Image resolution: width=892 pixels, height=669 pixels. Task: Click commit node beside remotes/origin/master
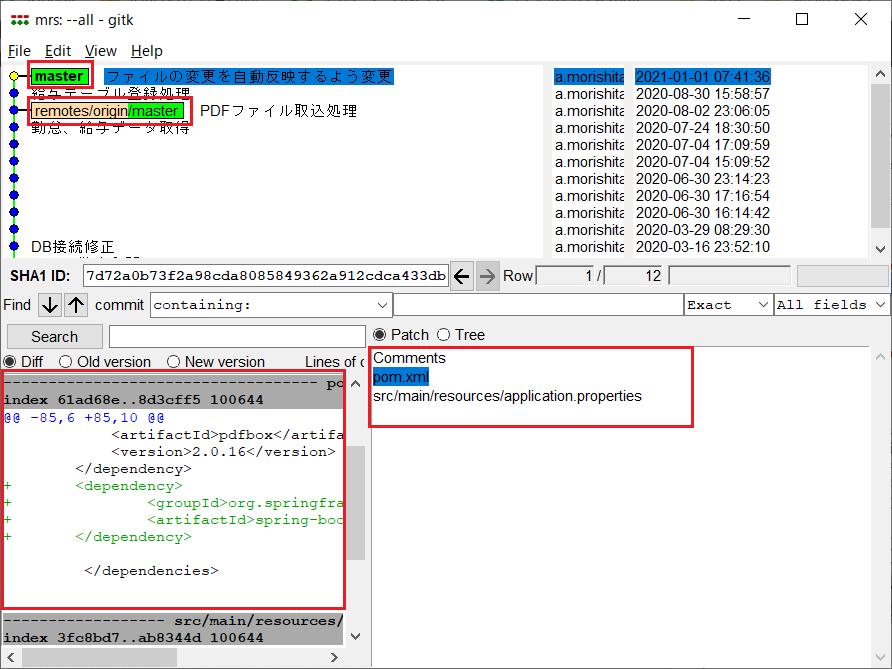pyautogui.click(x=14, y=110)
